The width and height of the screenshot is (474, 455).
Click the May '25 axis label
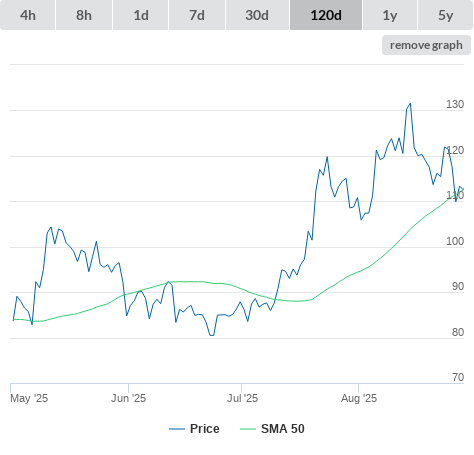tap(29, 398)
